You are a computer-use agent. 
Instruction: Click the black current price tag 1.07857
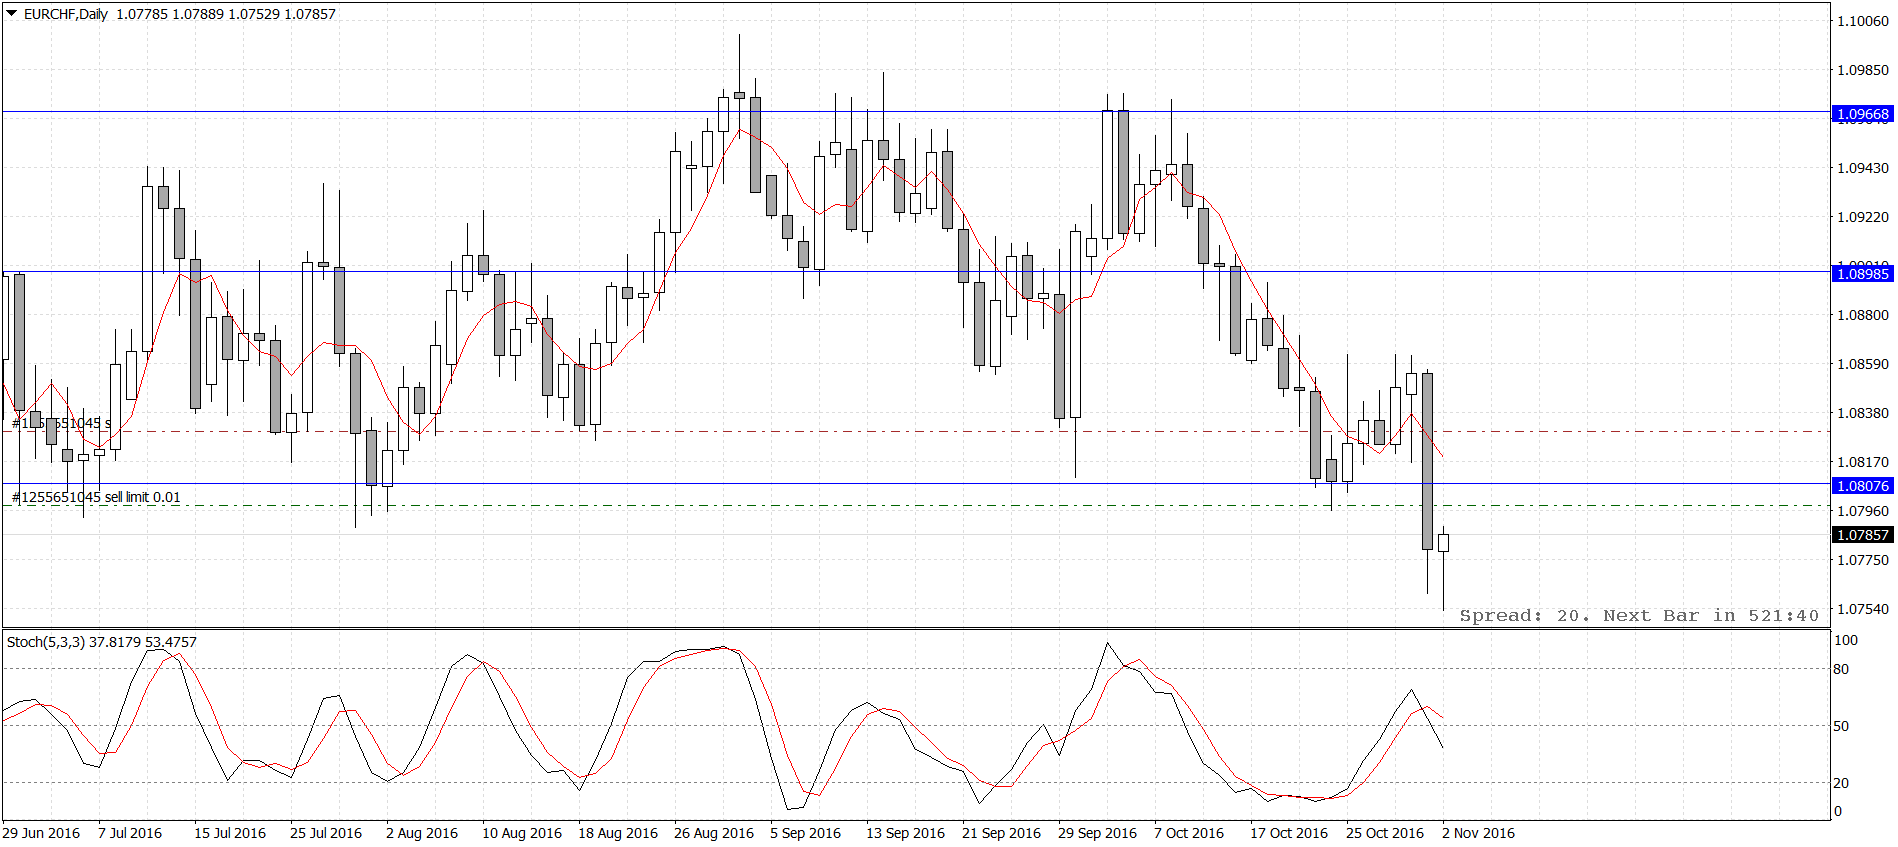tap(1862, 535)
